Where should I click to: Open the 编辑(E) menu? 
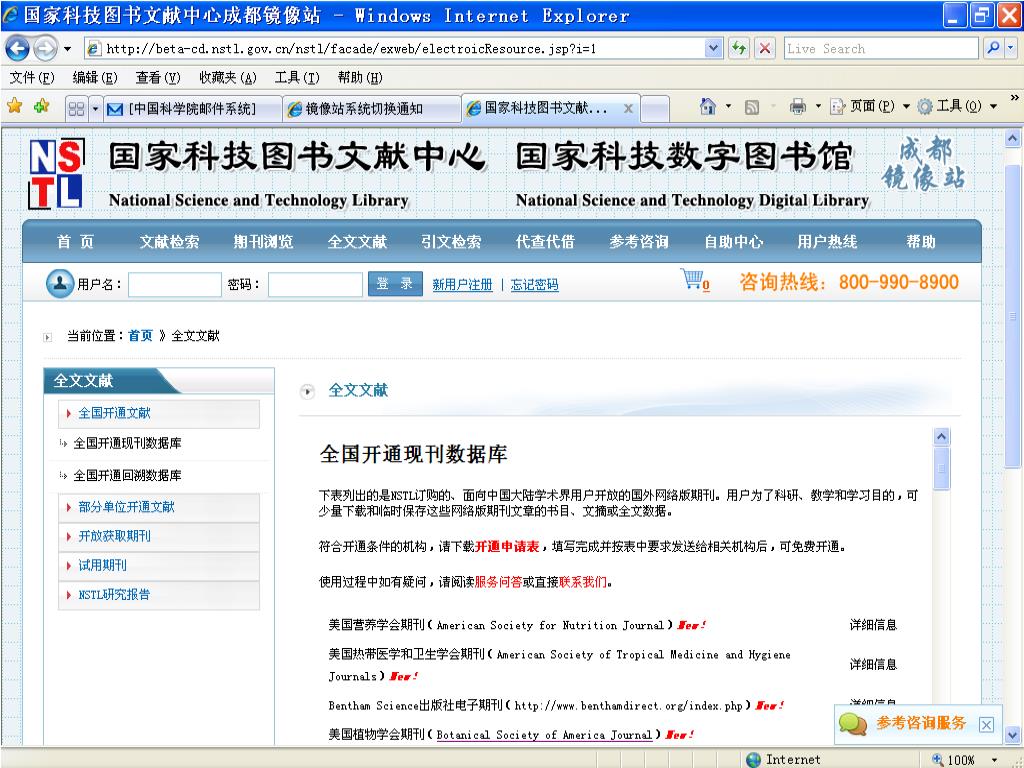[x=95, y=78]
